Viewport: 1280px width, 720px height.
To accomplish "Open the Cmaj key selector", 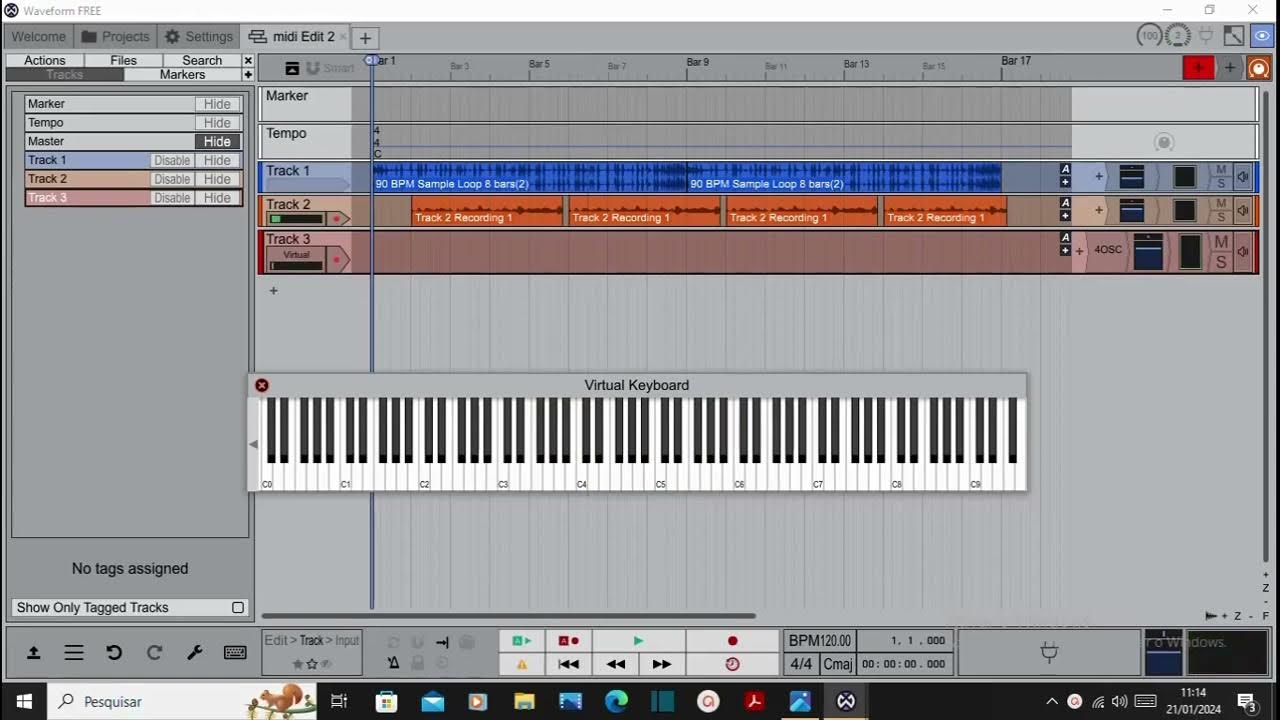I will (838, 664).
